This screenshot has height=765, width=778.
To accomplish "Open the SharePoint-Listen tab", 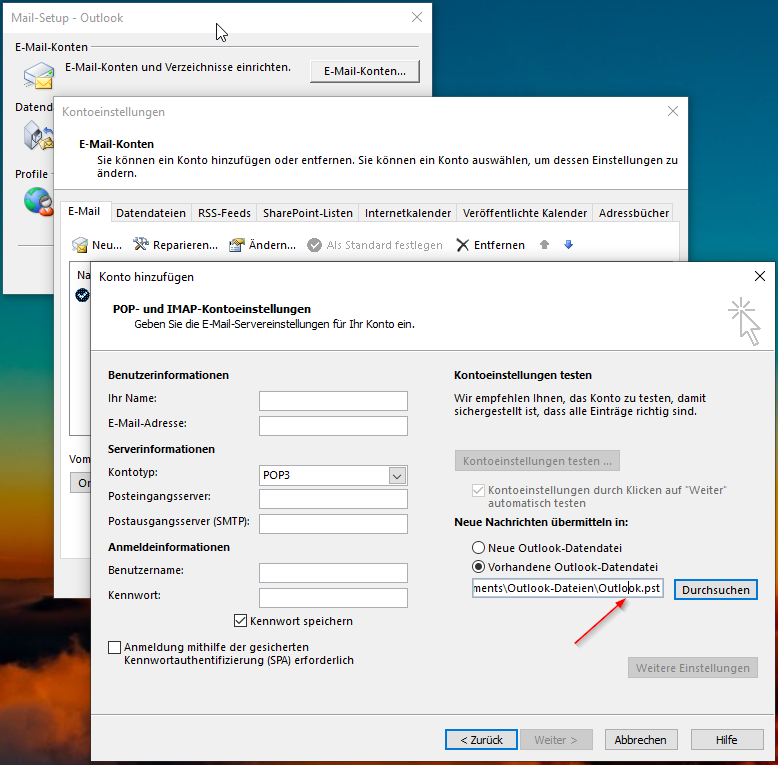I will pyautogui.click(x=308, y=213).
